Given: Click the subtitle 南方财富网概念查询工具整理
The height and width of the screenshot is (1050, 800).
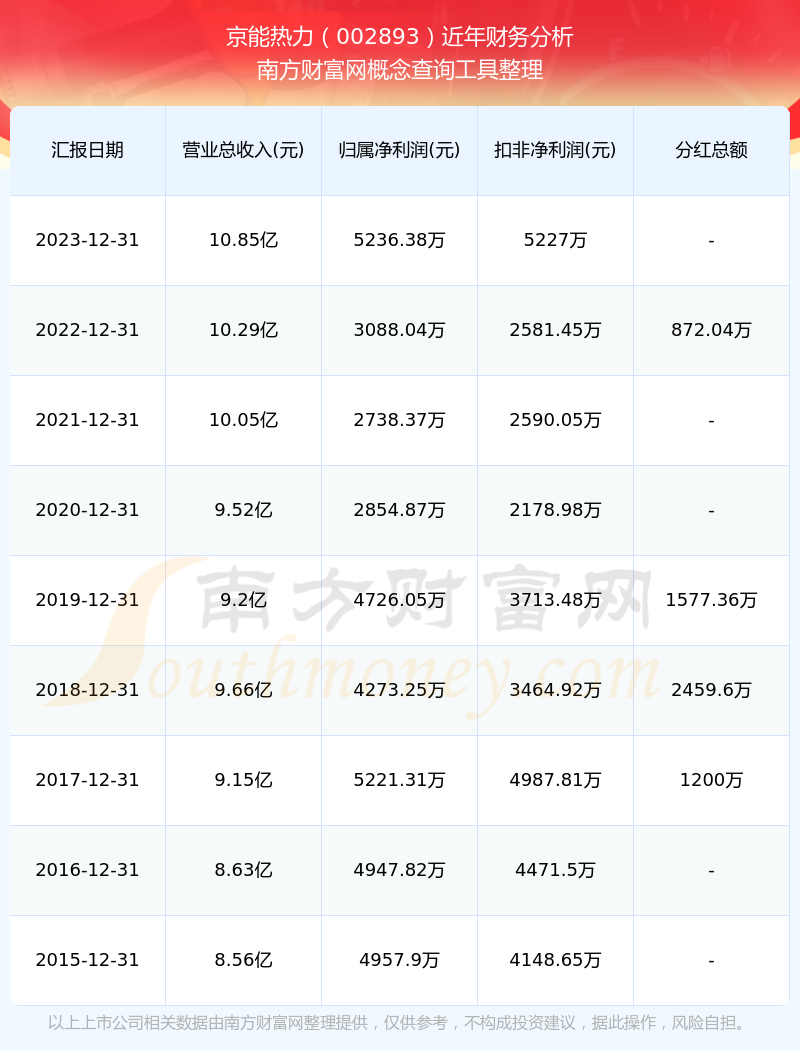Looking at the screenshot, I should [x=400, y=70].
